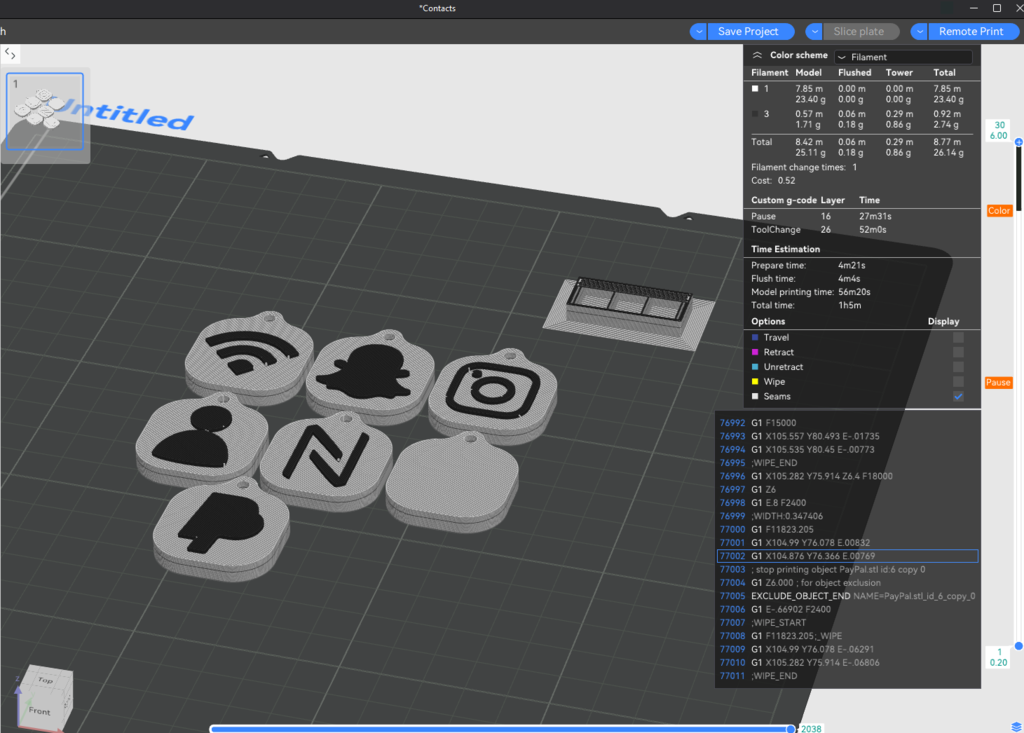
Task: Toggle the sidebar collapse arrows icon
Action: point(10,54)
